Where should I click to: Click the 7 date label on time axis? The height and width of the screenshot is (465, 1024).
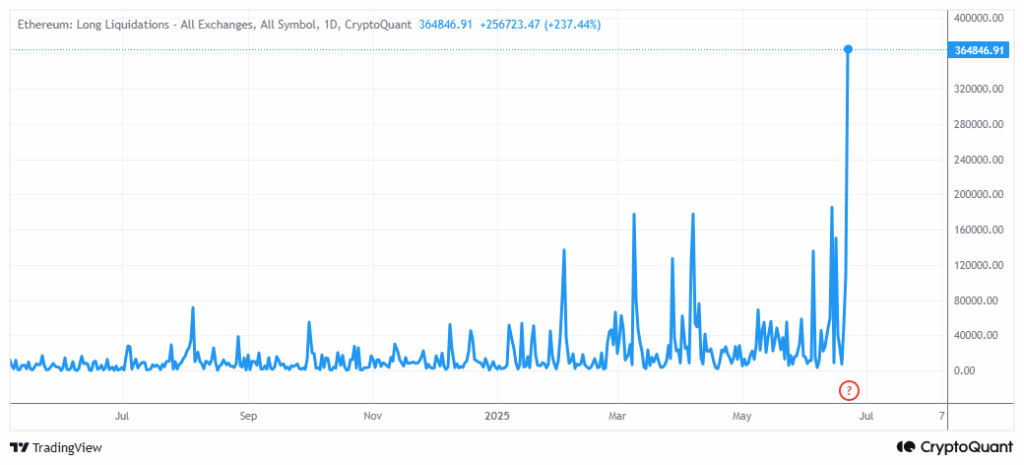(x=941, y=415)
